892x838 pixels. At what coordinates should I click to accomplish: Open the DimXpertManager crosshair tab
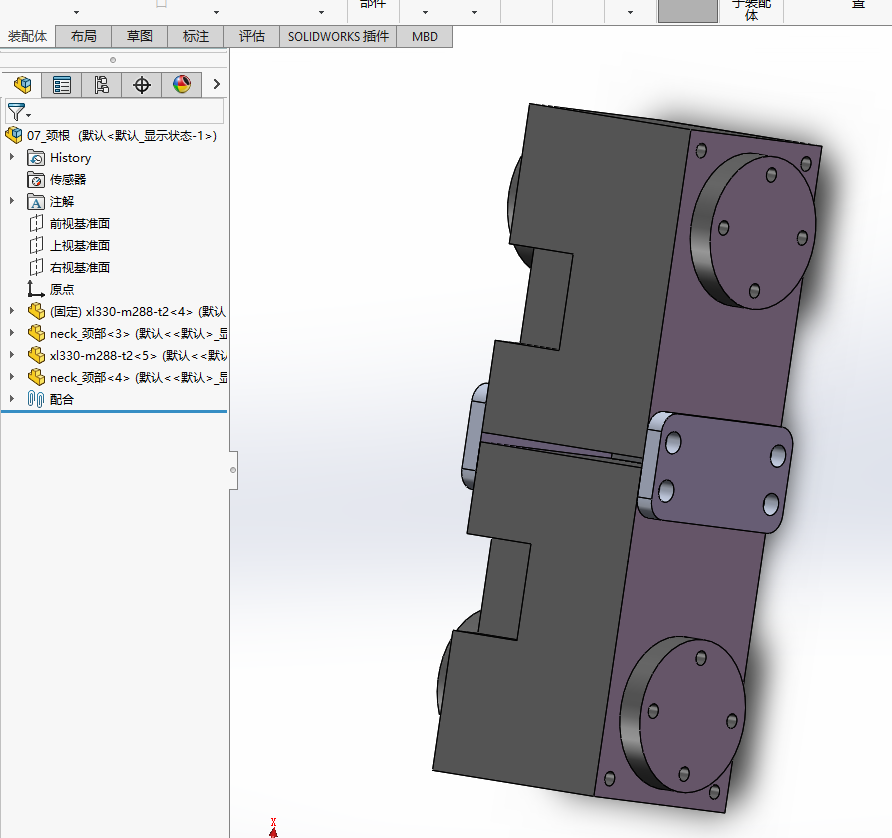tap(141, 85)
